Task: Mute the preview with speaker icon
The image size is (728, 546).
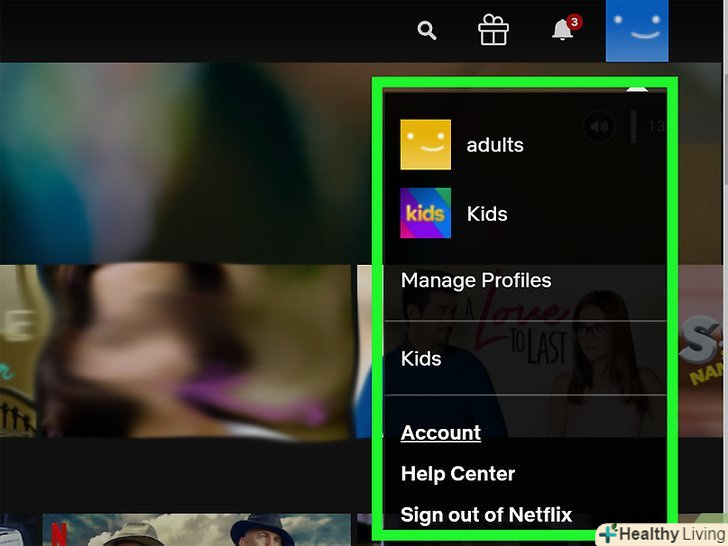Action: point(599,126)
